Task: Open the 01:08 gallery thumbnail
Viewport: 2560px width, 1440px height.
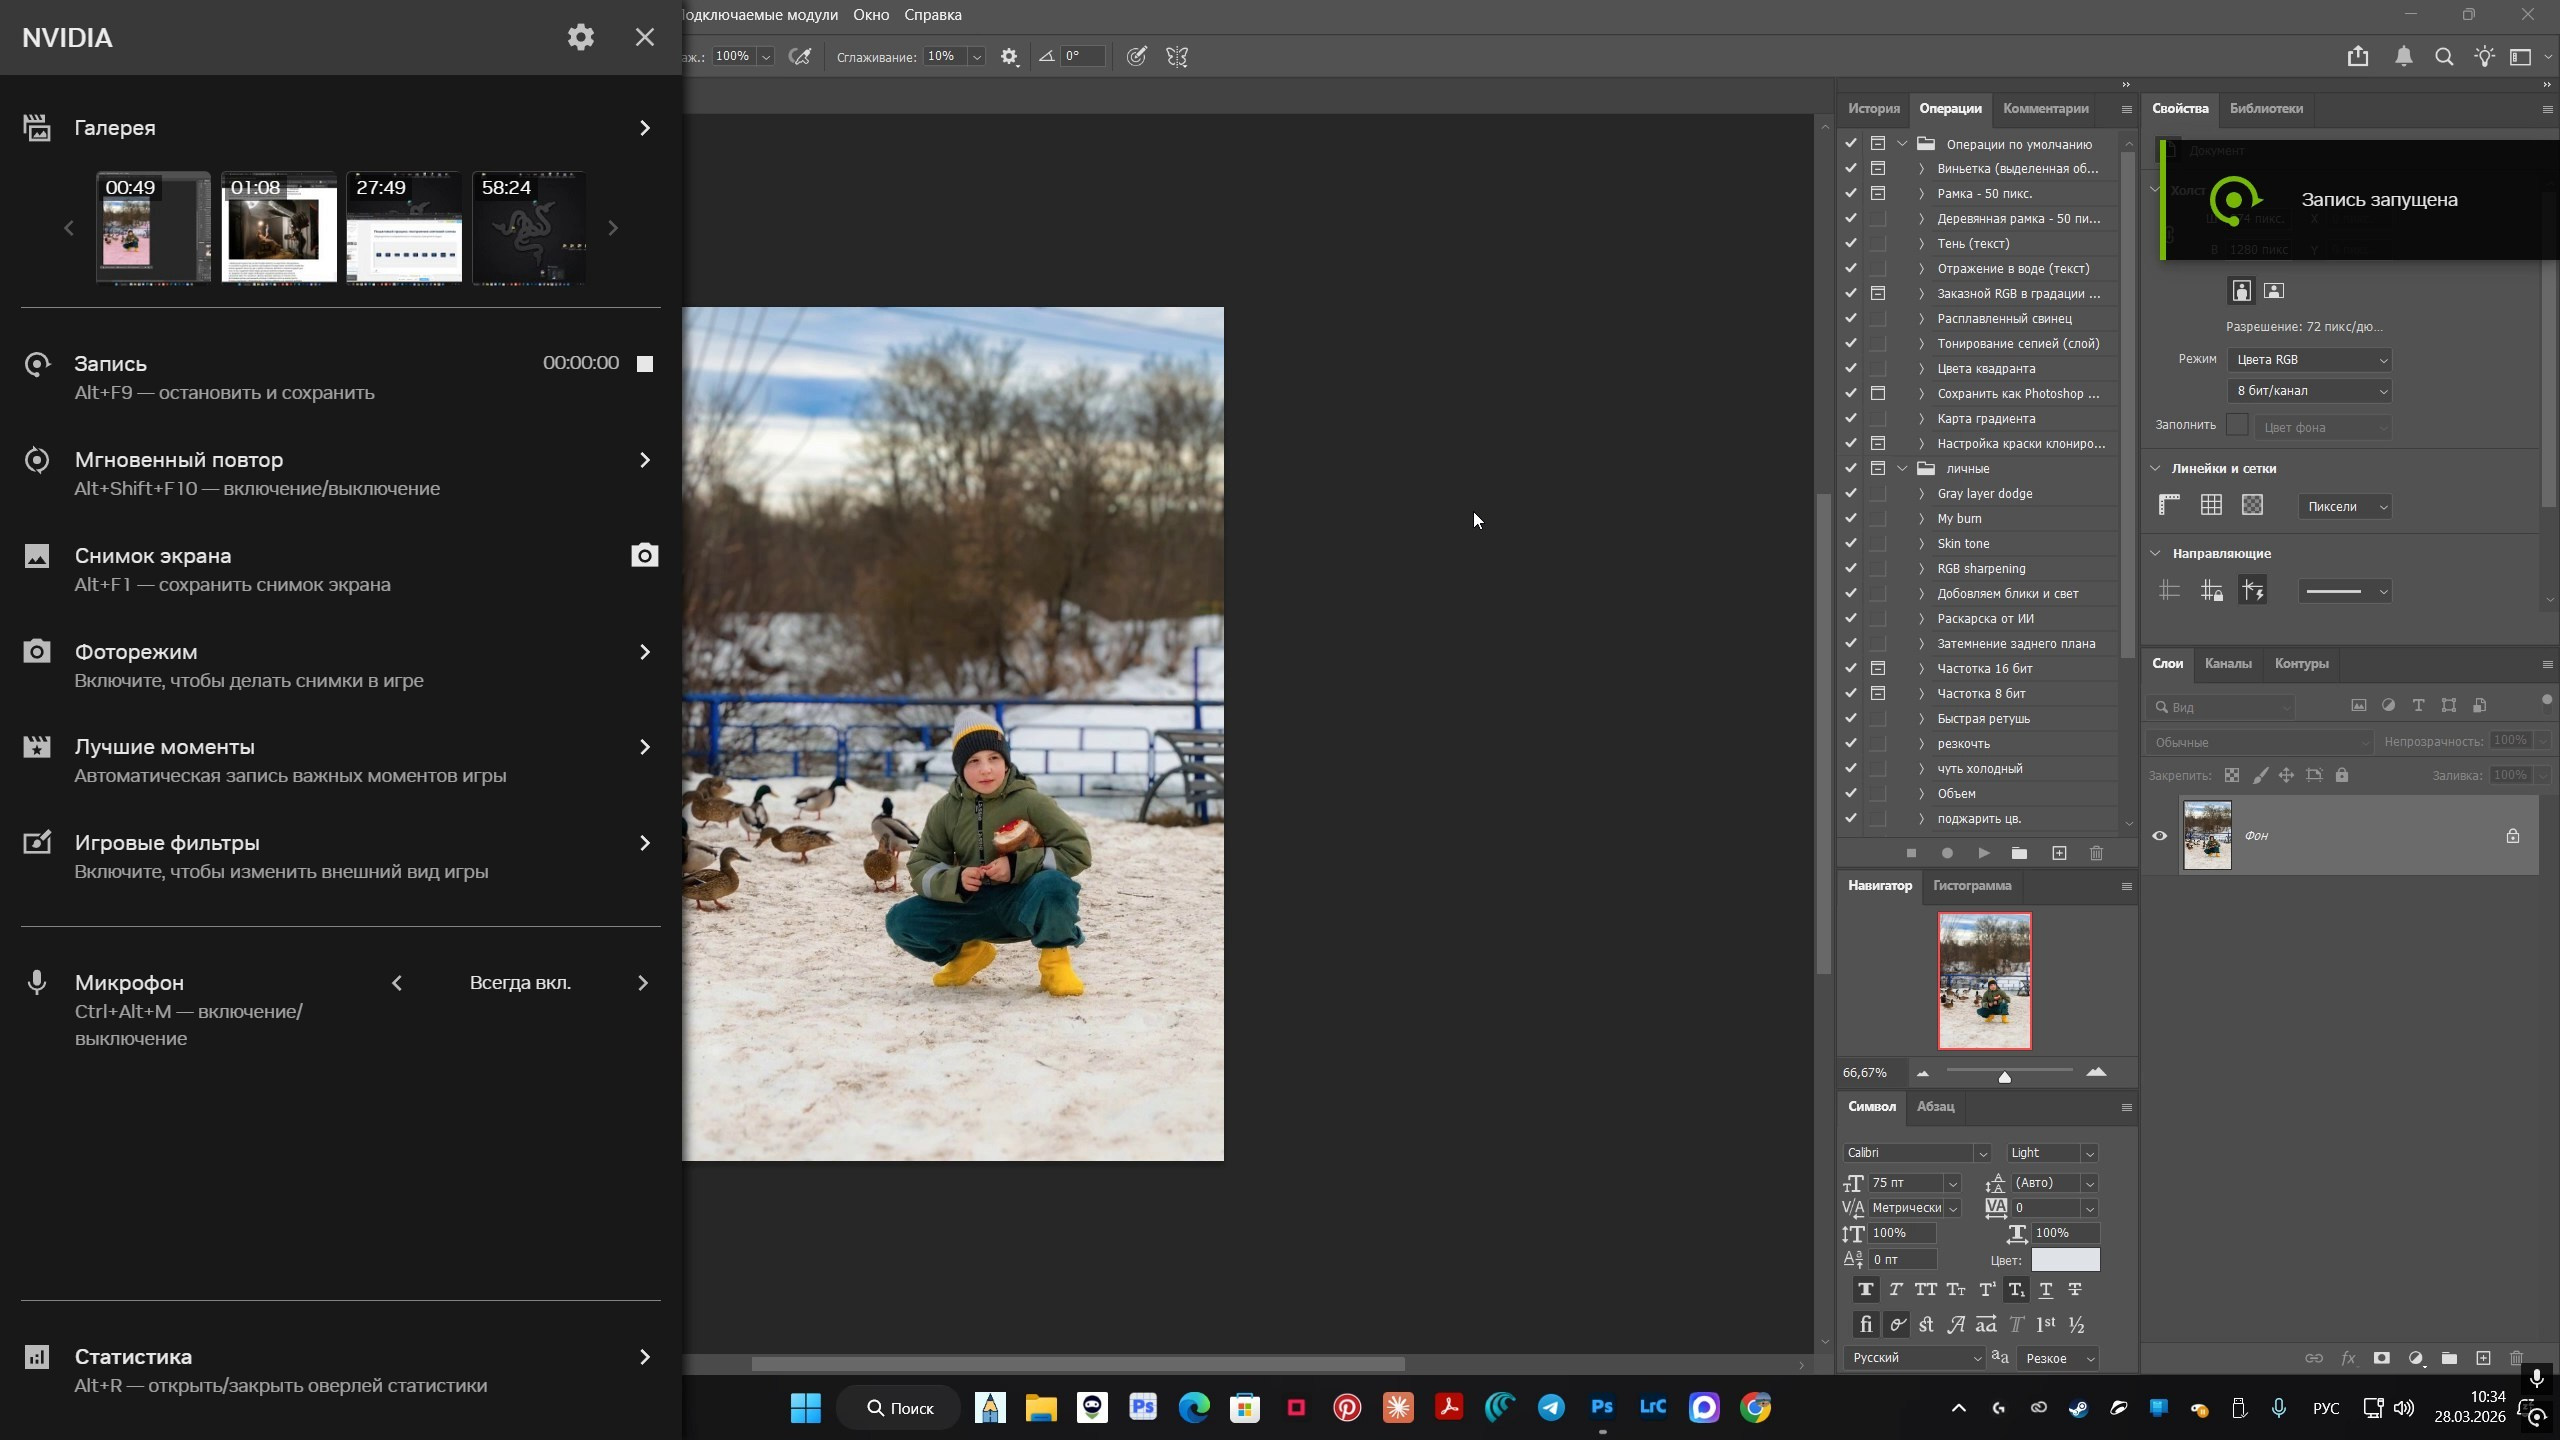Action: (278, 228)
